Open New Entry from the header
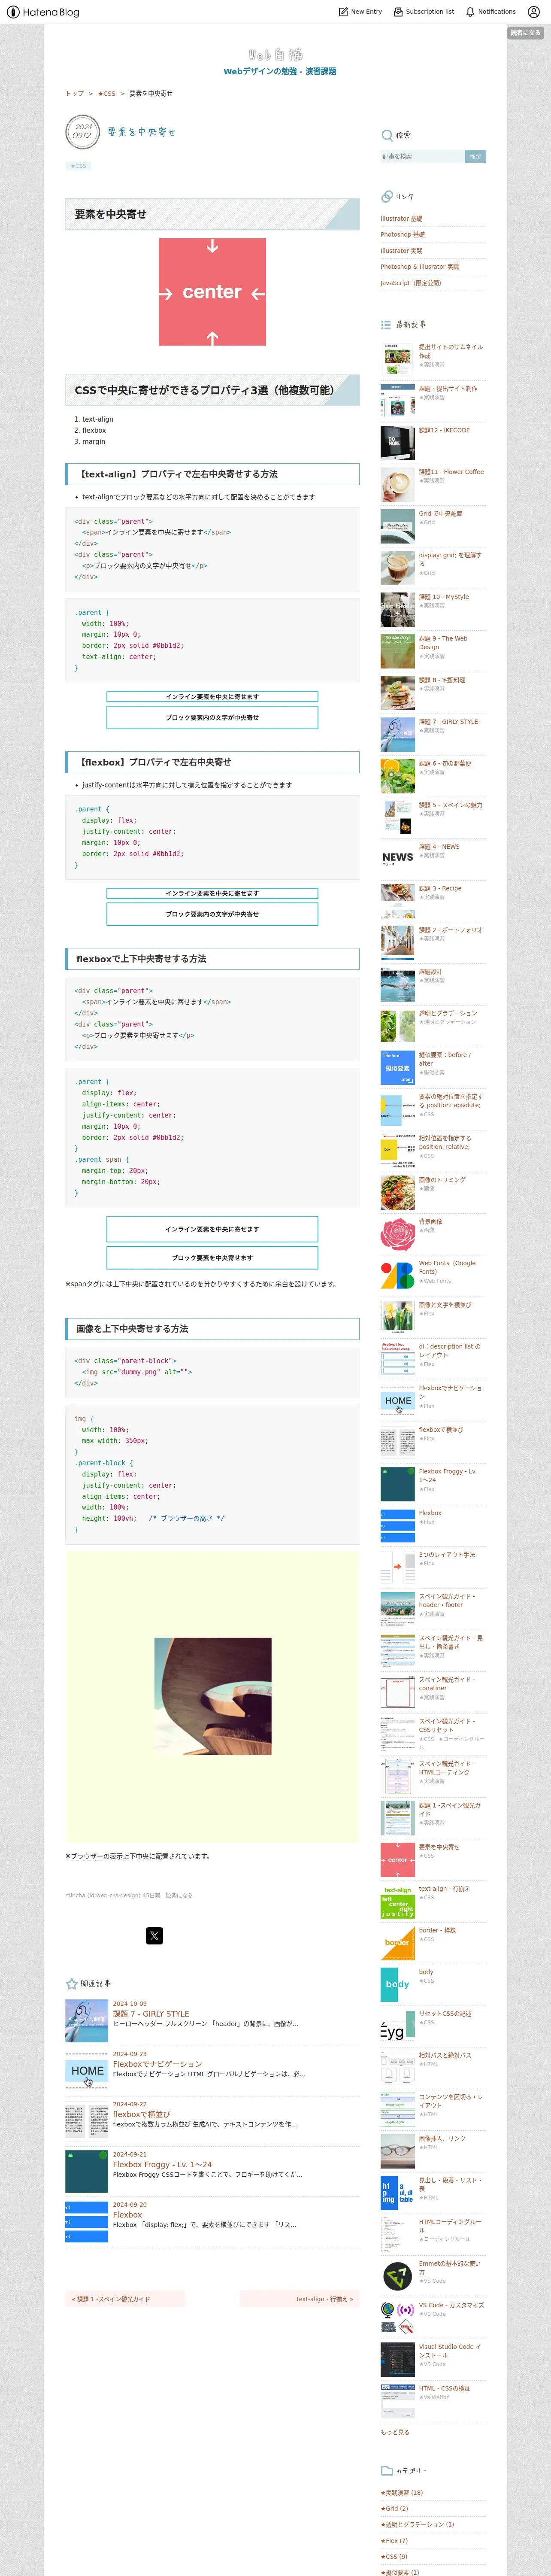Image resolution: width=551 pixels, height=2576 pixels. [x=361, y=12]
